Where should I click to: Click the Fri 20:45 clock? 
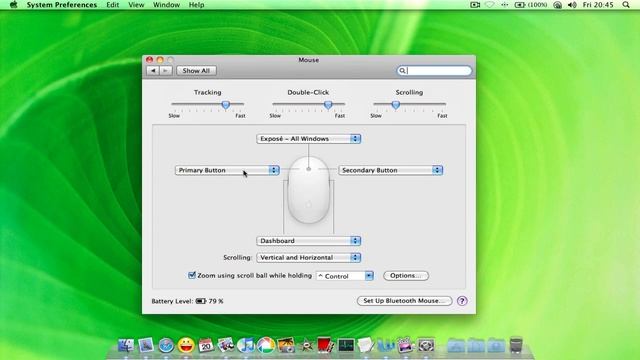(x=598, y=5)
